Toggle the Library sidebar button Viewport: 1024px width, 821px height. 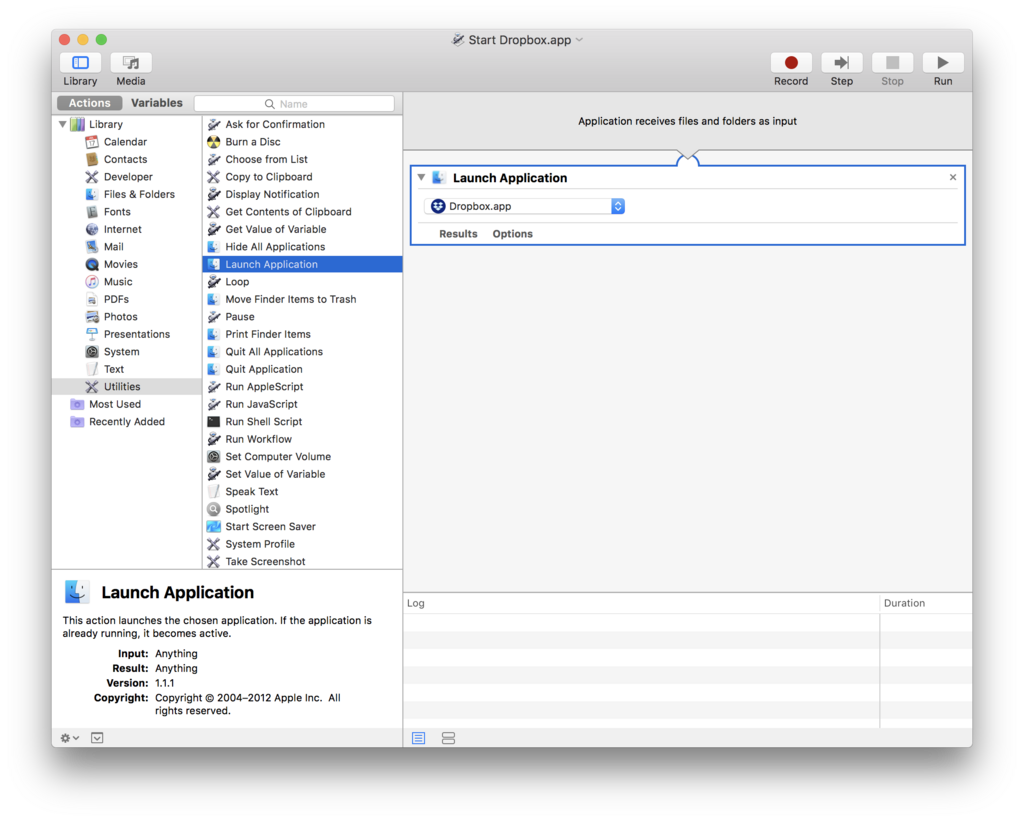(80, 63)
